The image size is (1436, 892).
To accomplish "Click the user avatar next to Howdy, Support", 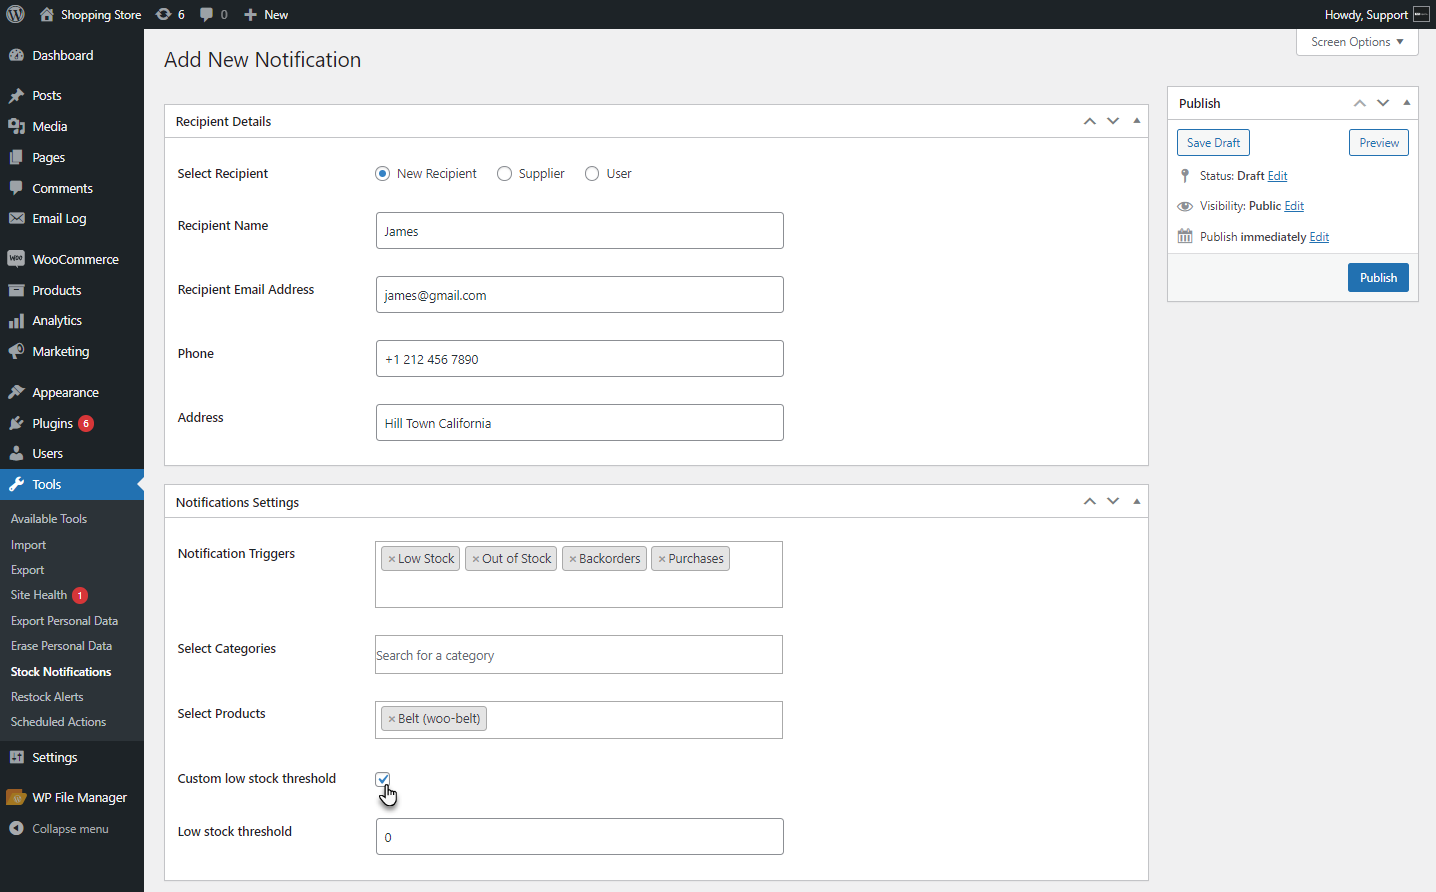I will (1421, 14).
